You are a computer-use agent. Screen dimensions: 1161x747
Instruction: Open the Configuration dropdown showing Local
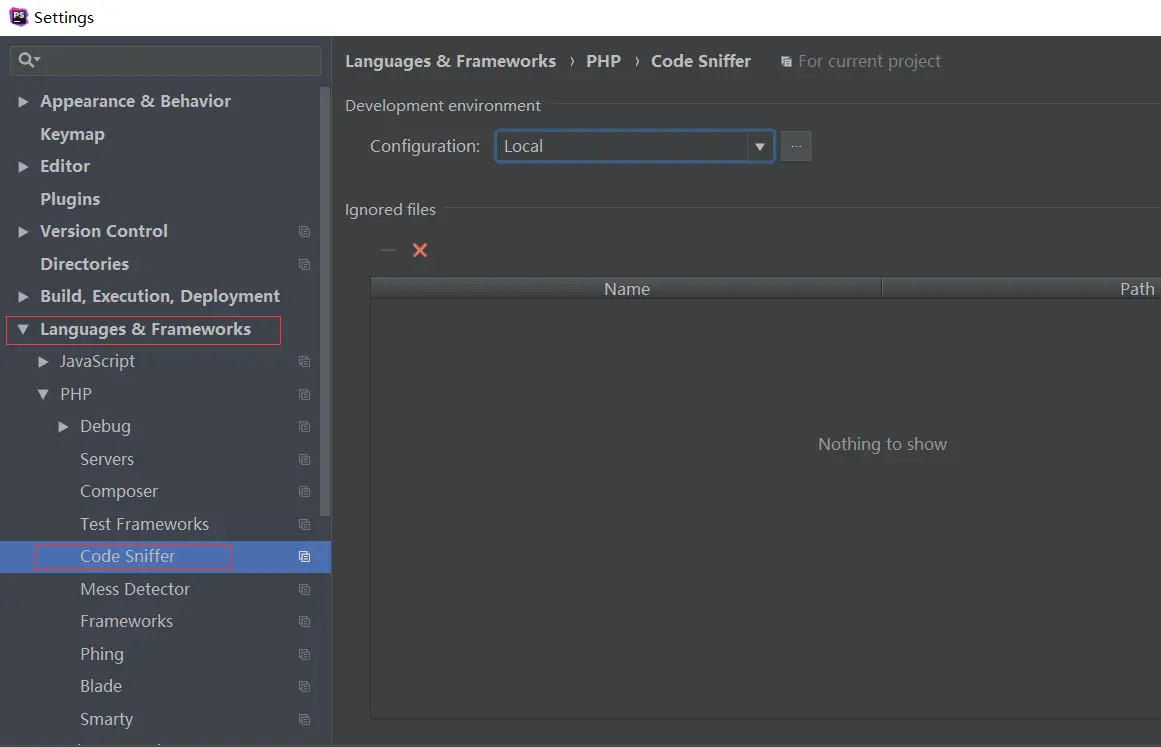[635, 146]
